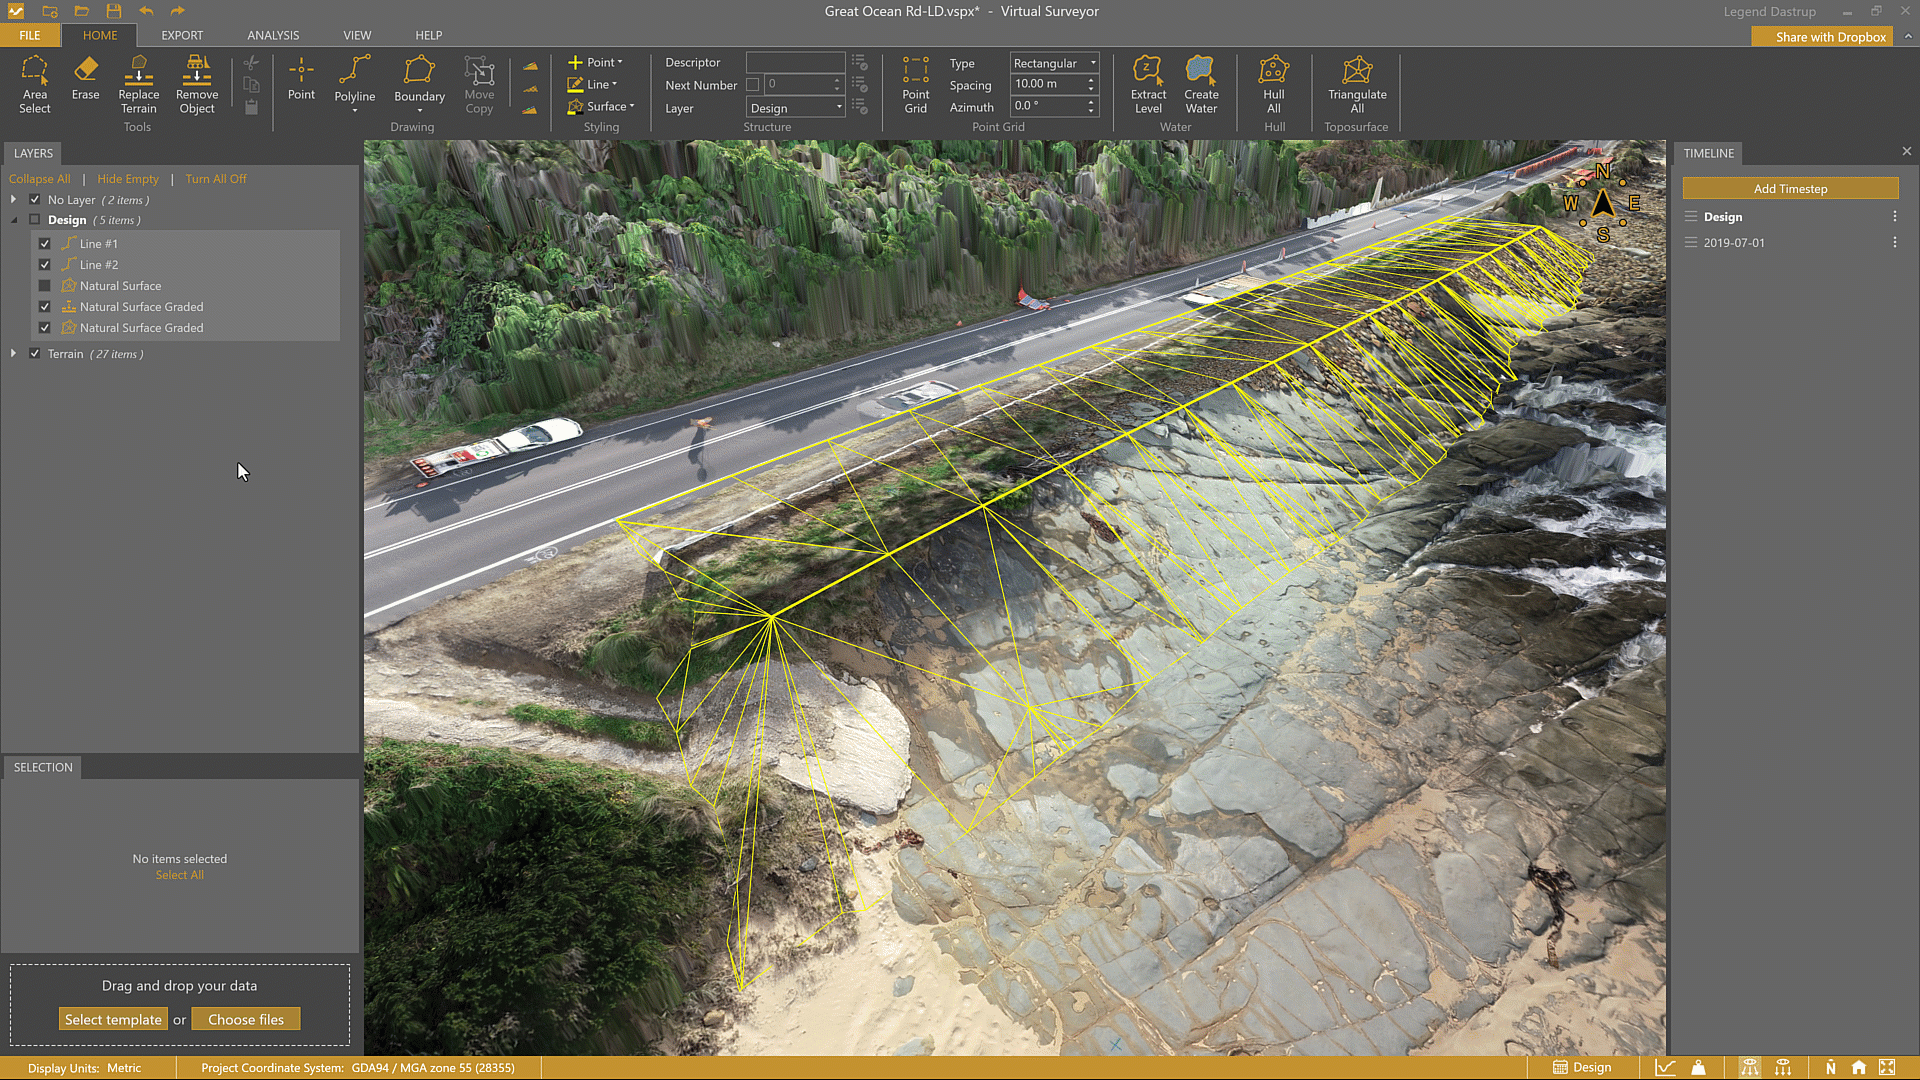The image size is (1920, 1080).
Task: Open the EXPORT ribbon tab
Action: click(182, 35)
